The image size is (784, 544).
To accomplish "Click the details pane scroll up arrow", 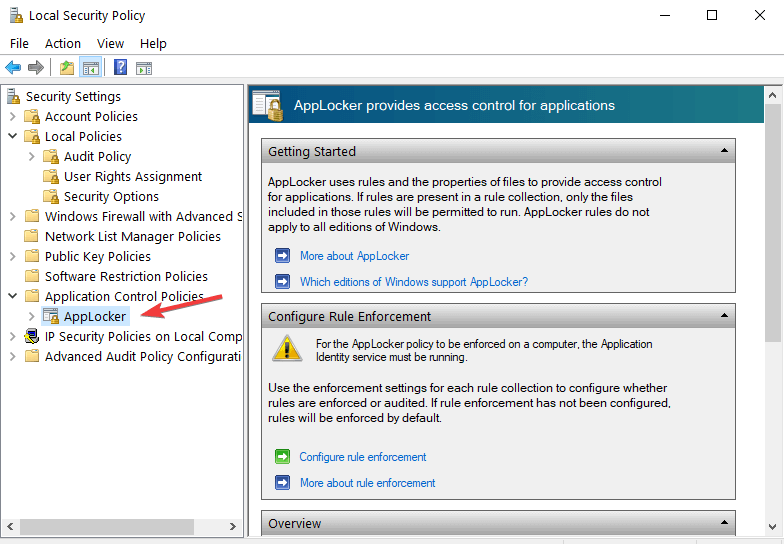I will pyautogui.click(x=772, y=95).
